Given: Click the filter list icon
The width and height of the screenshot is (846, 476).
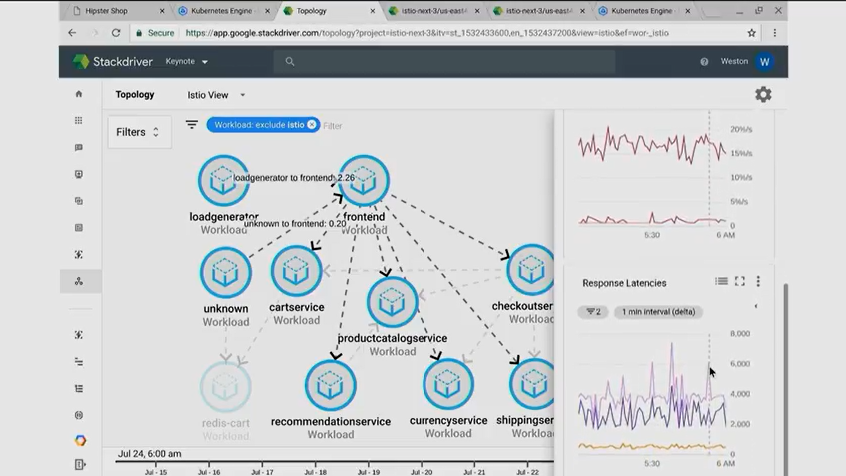Looking at the screenshot, I should coord(192,125).
